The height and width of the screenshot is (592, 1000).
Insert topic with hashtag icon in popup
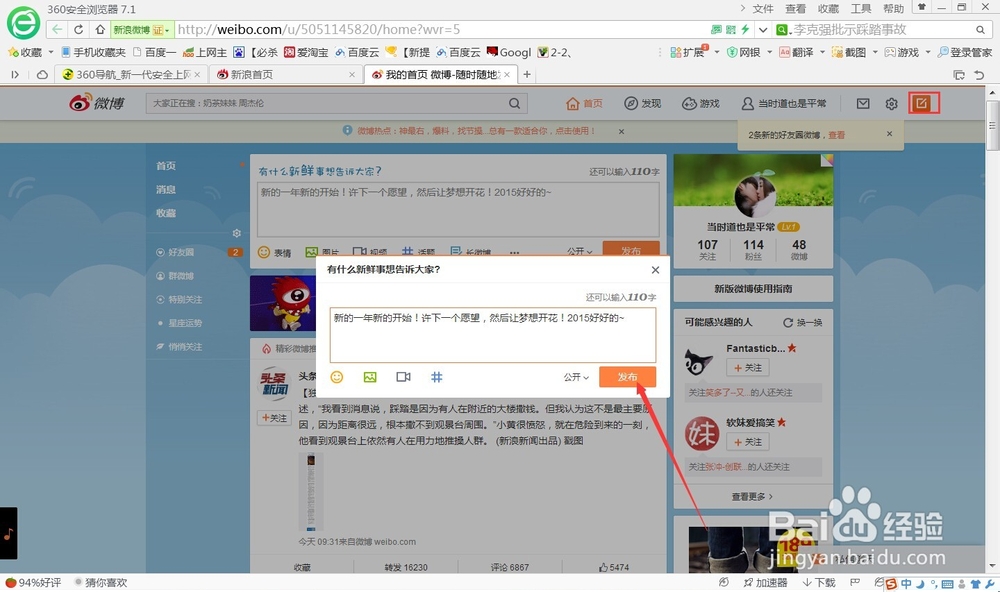point(436,377)
